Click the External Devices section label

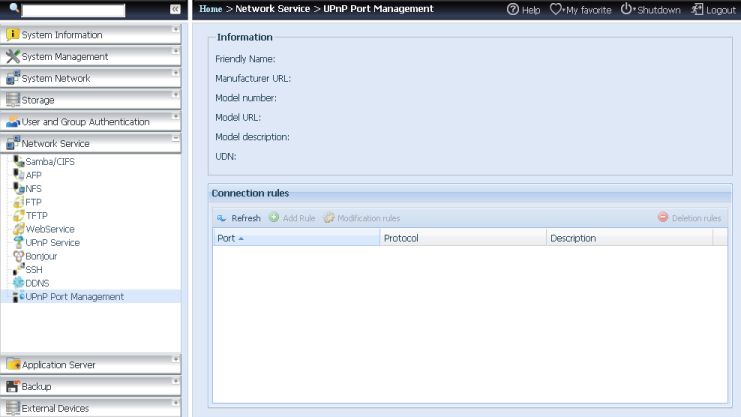point(55,408)
